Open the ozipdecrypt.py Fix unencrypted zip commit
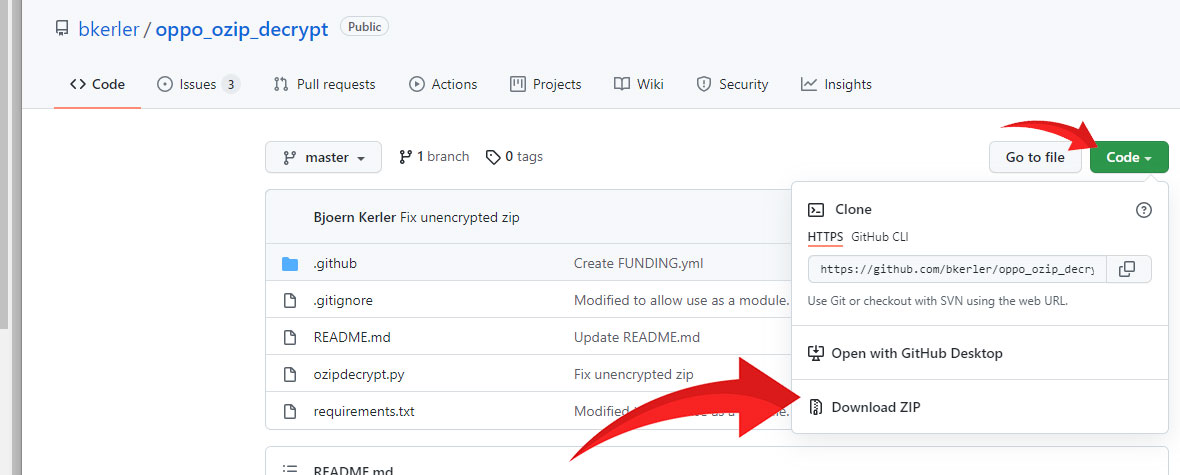This screenshot has height=475, width=1180. [634, 374]
